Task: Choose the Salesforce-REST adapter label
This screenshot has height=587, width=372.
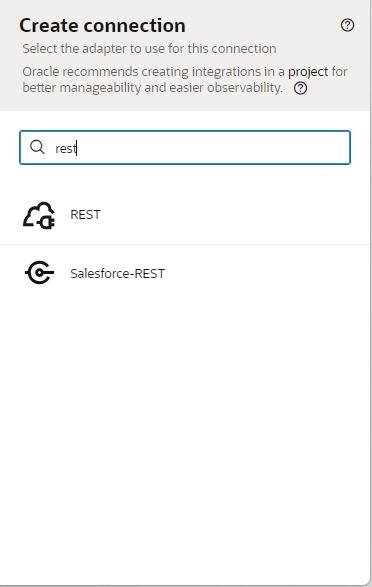Action: click(x=118, y=274)
